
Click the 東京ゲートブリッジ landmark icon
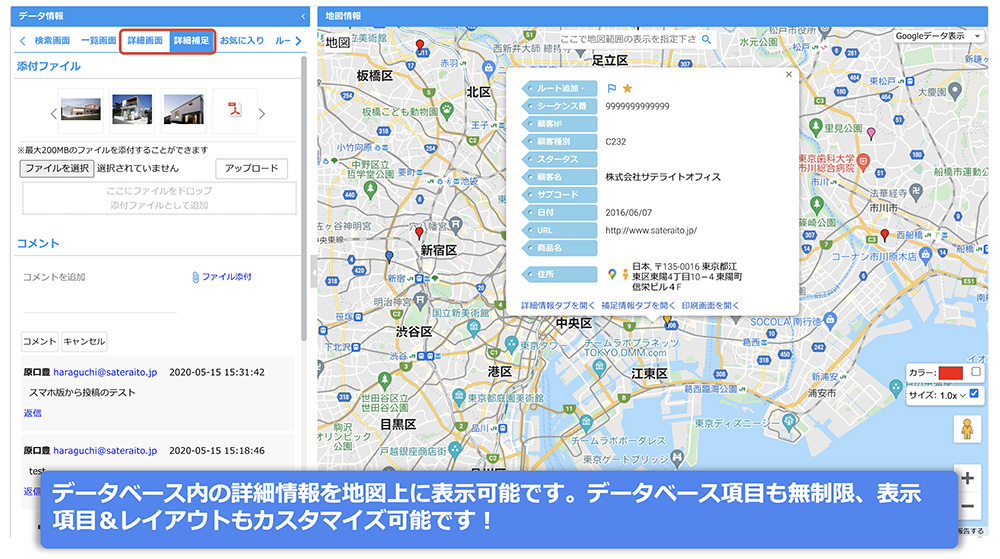click(677, 456)
